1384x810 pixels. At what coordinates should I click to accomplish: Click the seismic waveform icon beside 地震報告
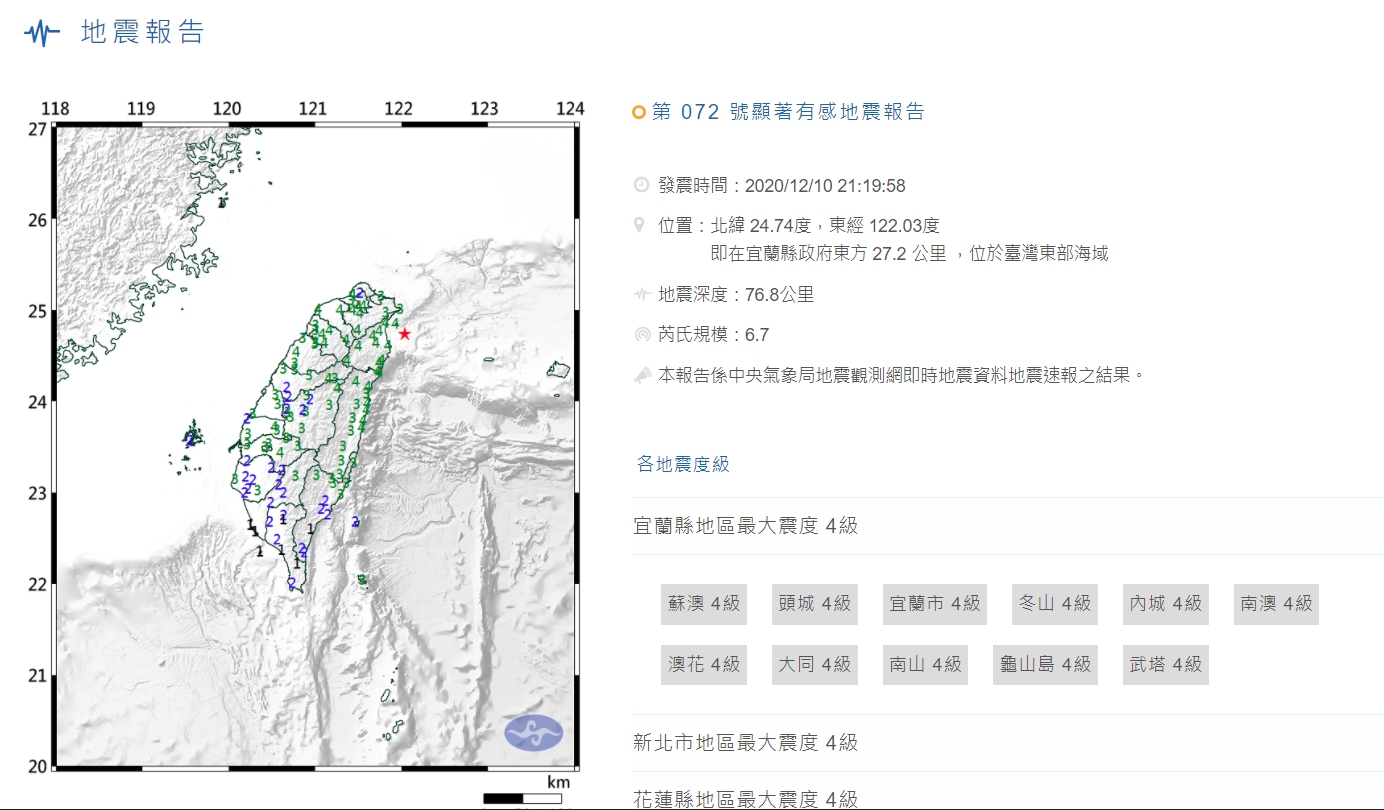(42, 33)
